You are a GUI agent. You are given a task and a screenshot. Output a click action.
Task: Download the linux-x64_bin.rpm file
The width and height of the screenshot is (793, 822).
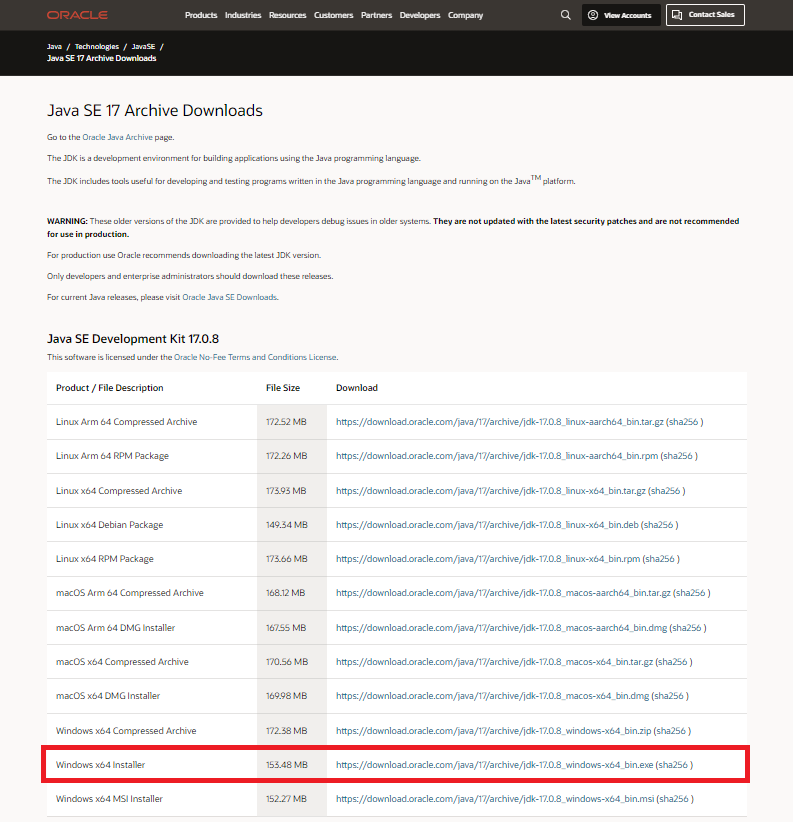[x=488, y=559]
